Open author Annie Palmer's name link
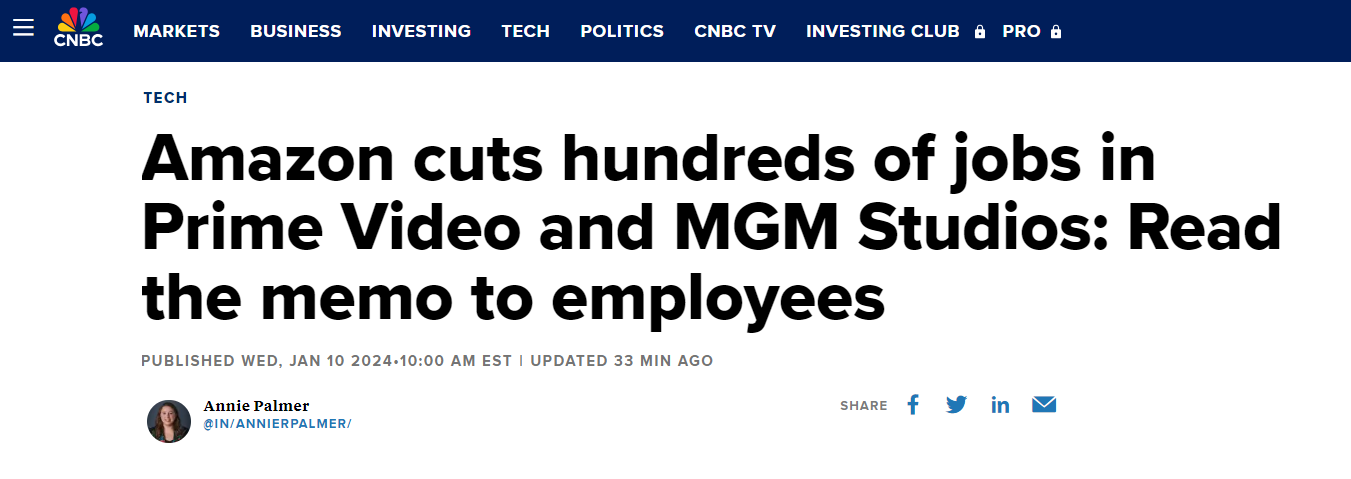The width and height of the screenshot is (1351, 479). (256, 406)
